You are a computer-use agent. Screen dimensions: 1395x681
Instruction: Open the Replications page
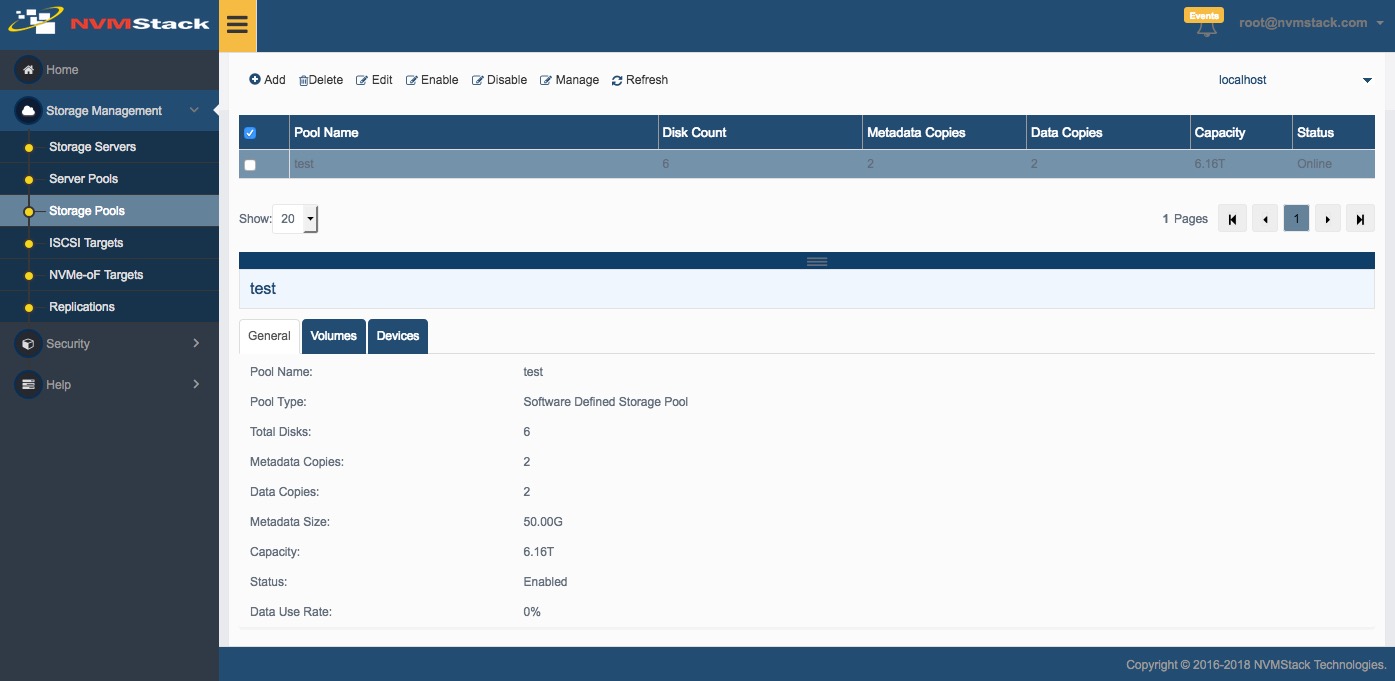[x=82, y=306]
